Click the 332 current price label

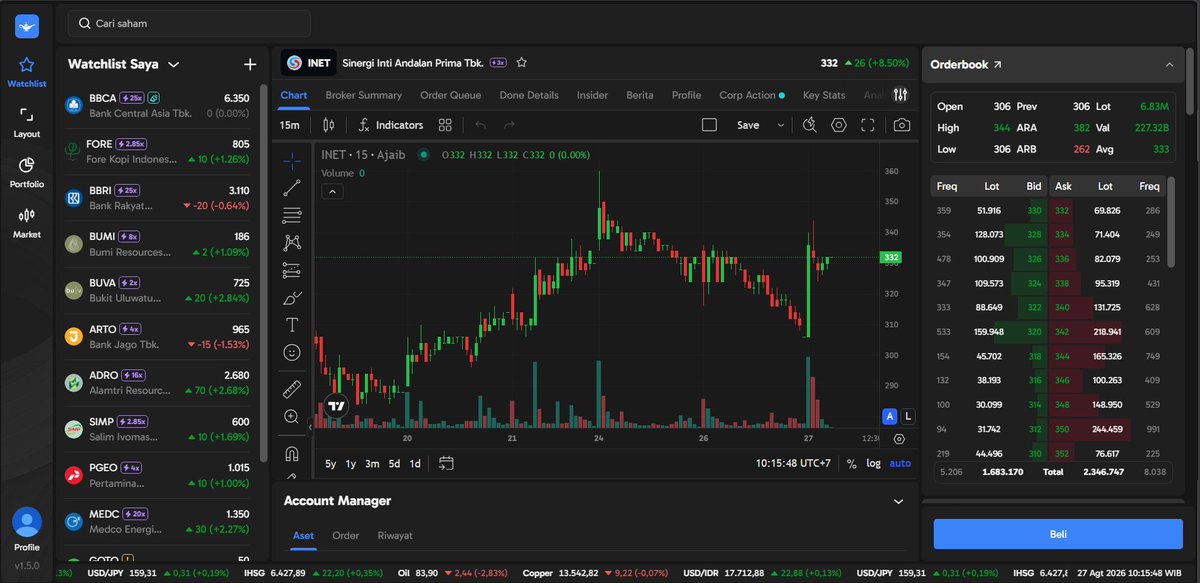[889, 258]
